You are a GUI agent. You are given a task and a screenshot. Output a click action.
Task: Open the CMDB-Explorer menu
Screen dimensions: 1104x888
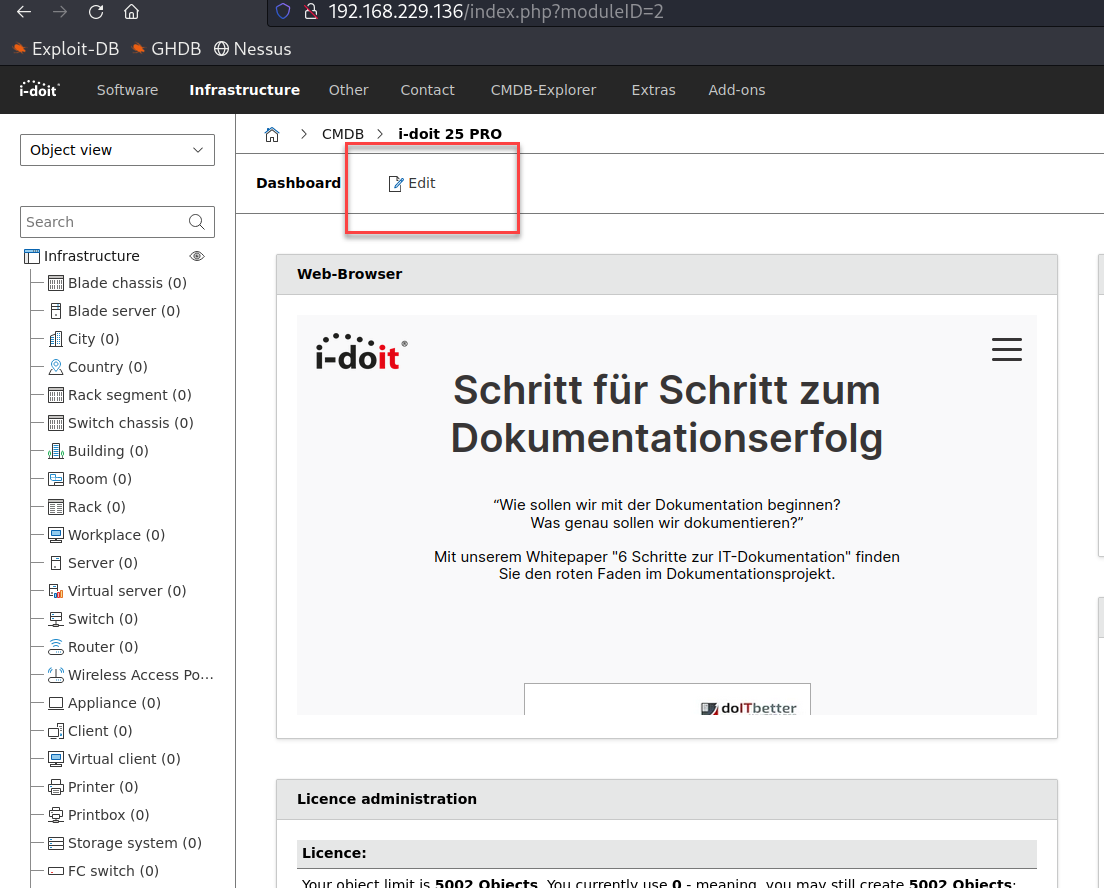point(544,90)
